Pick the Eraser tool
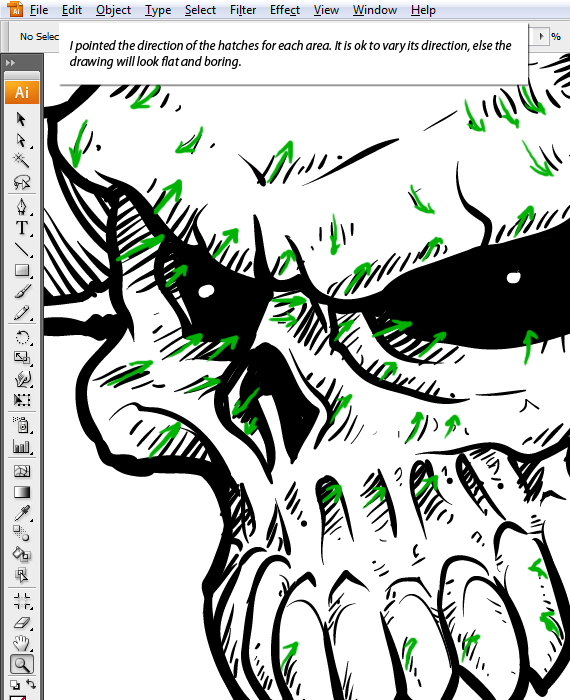Image resolution: width=570 pixels, height=700 pixels. coord(21,622)
